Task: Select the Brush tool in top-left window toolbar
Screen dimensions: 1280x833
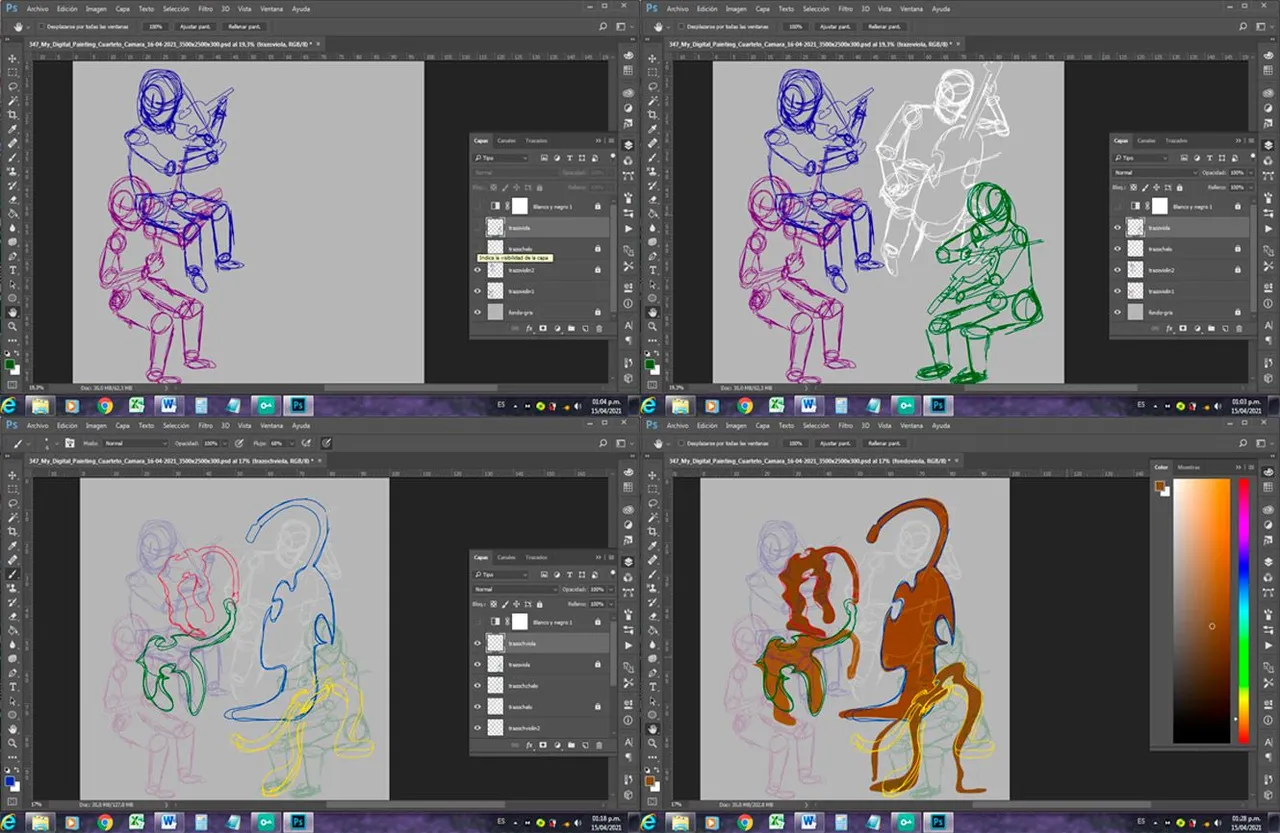Action: pyautogui.click(x=12, y=157)
